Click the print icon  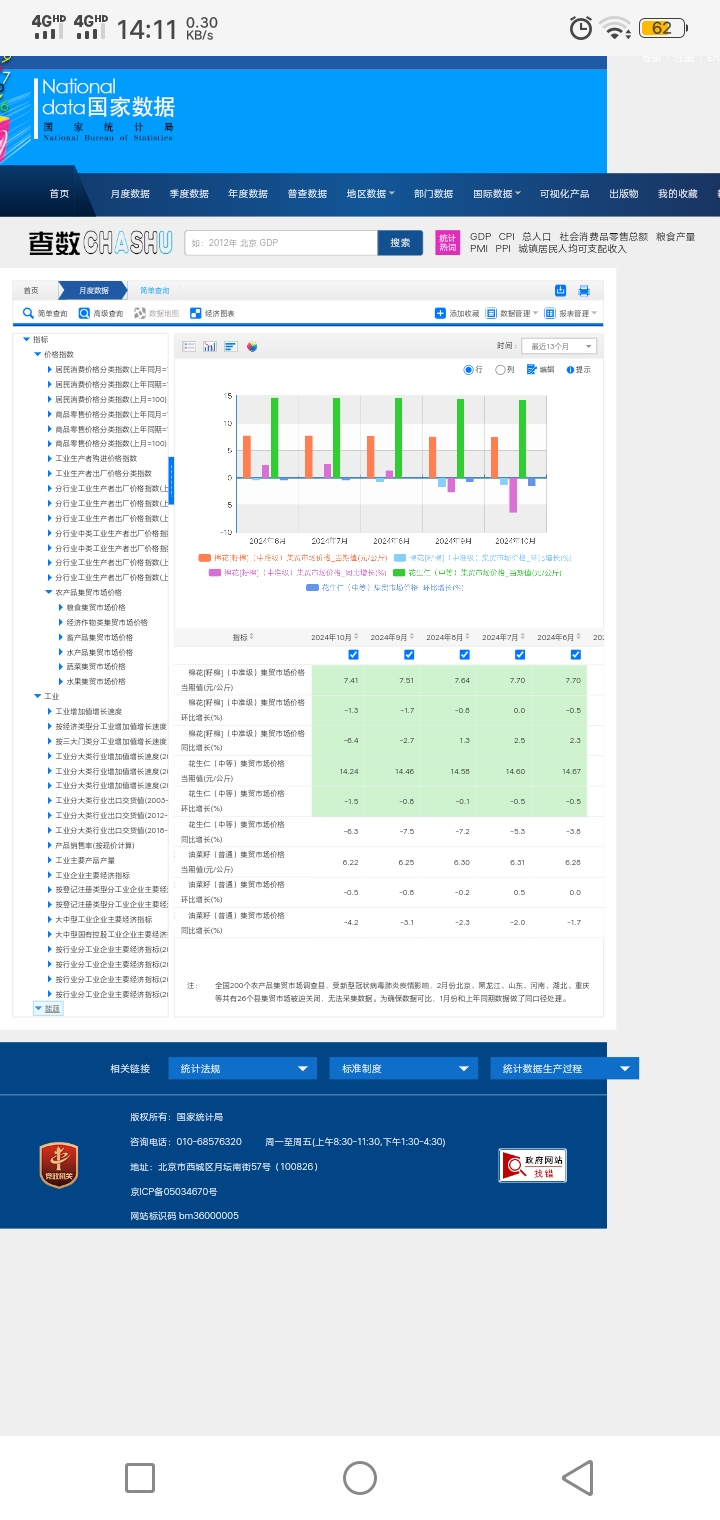pos(584,290)
